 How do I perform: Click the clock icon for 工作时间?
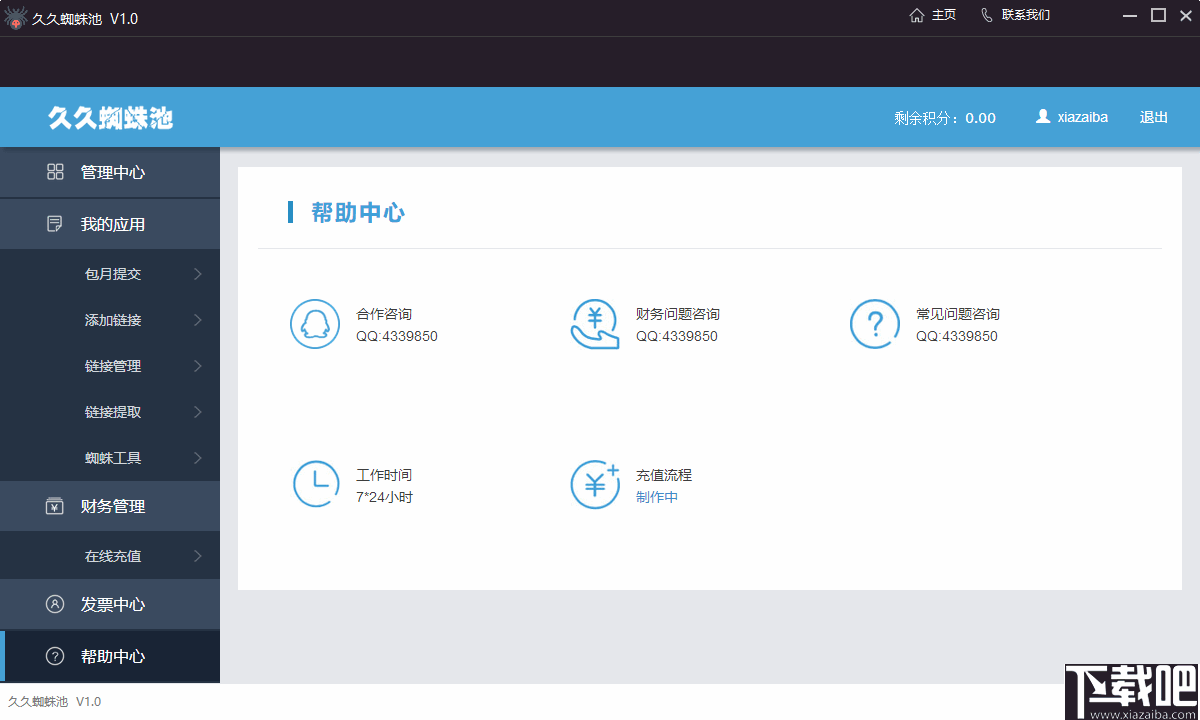tap(316, 484)
